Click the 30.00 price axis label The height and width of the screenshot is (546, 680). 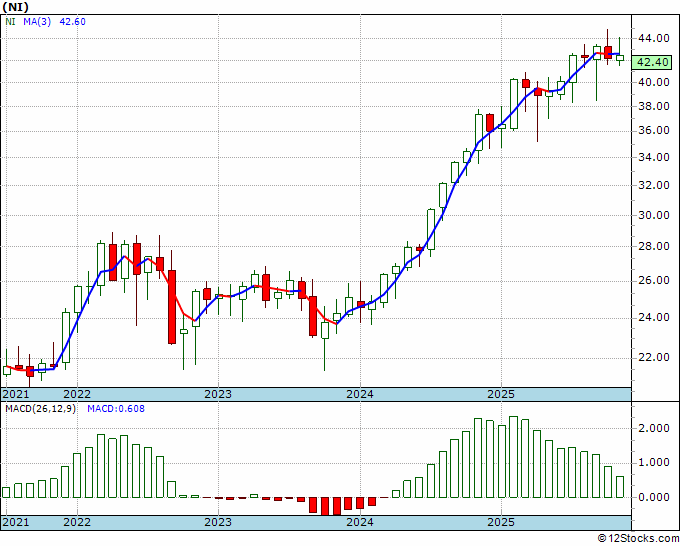(x=653, y=215)
